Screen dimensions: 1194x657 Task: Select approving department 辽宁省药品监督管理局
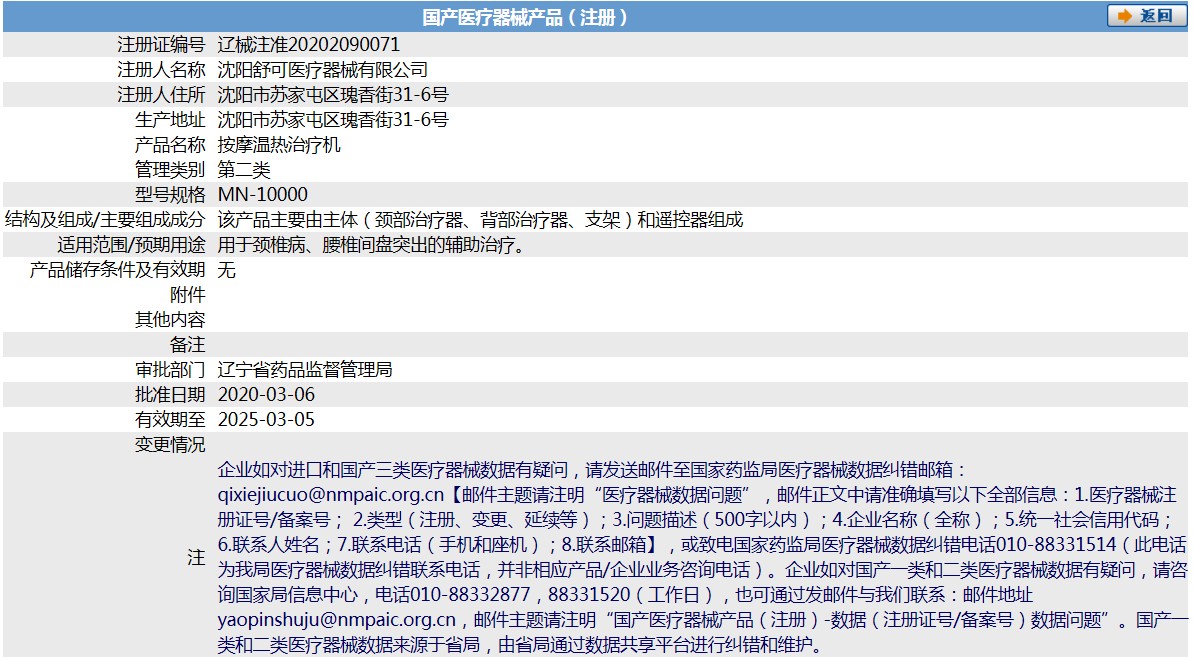coord(305,370)
